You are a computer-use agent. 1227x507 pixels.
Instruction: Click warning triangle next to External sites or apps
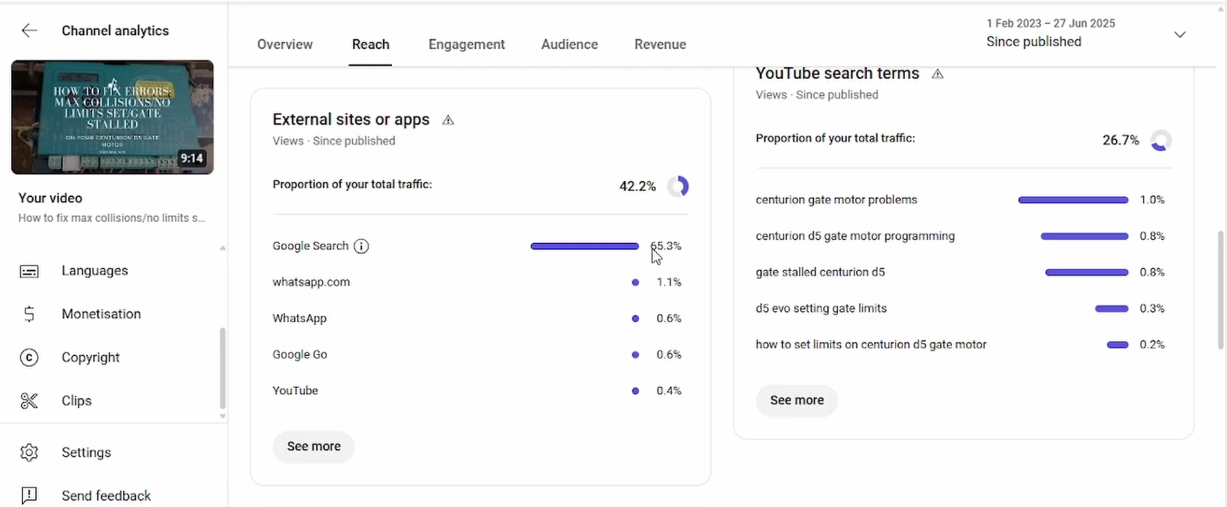(x=448, y=120)
